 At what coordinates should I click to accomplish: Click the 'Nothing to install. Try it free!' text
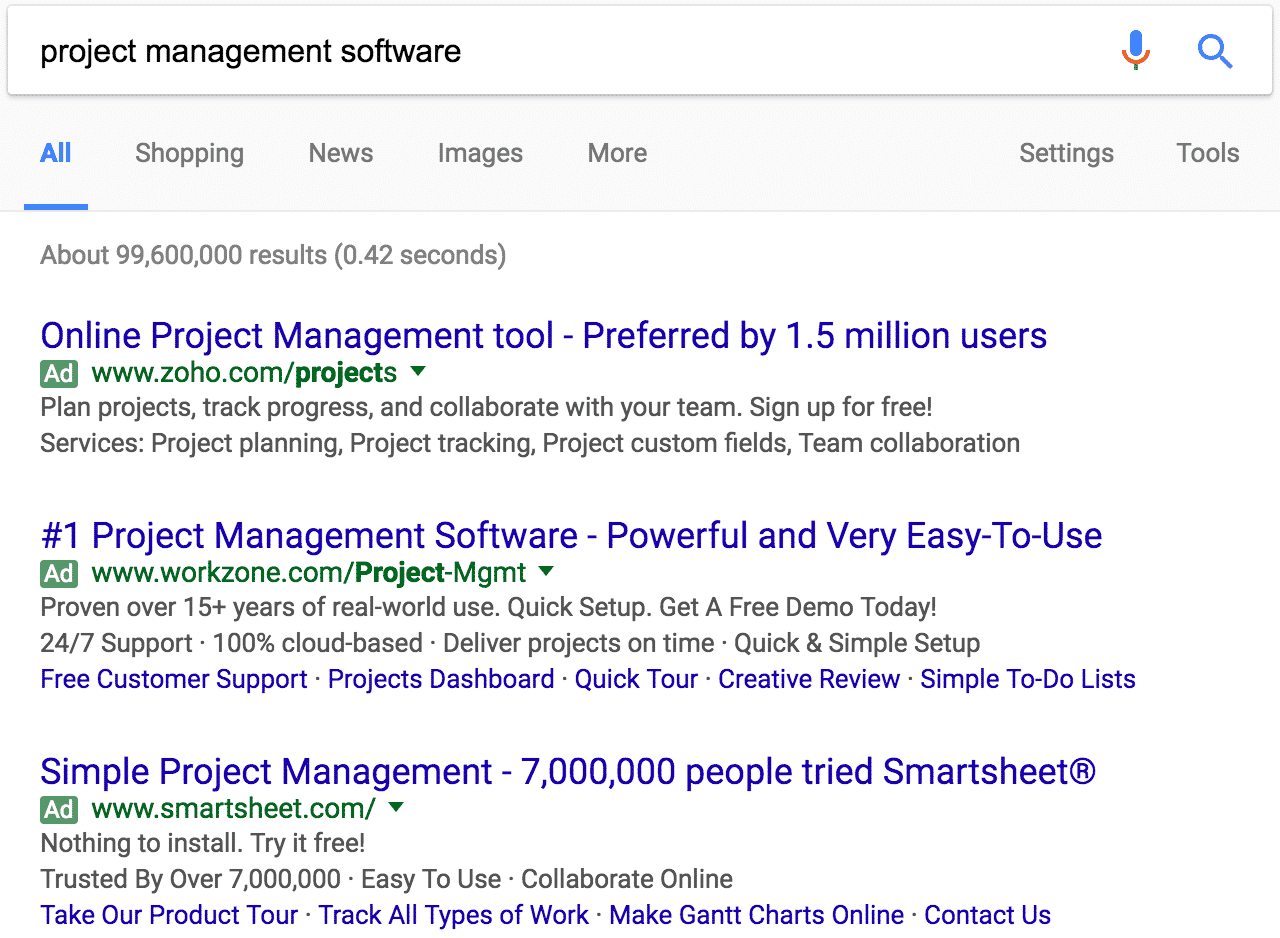coord(203,843)
